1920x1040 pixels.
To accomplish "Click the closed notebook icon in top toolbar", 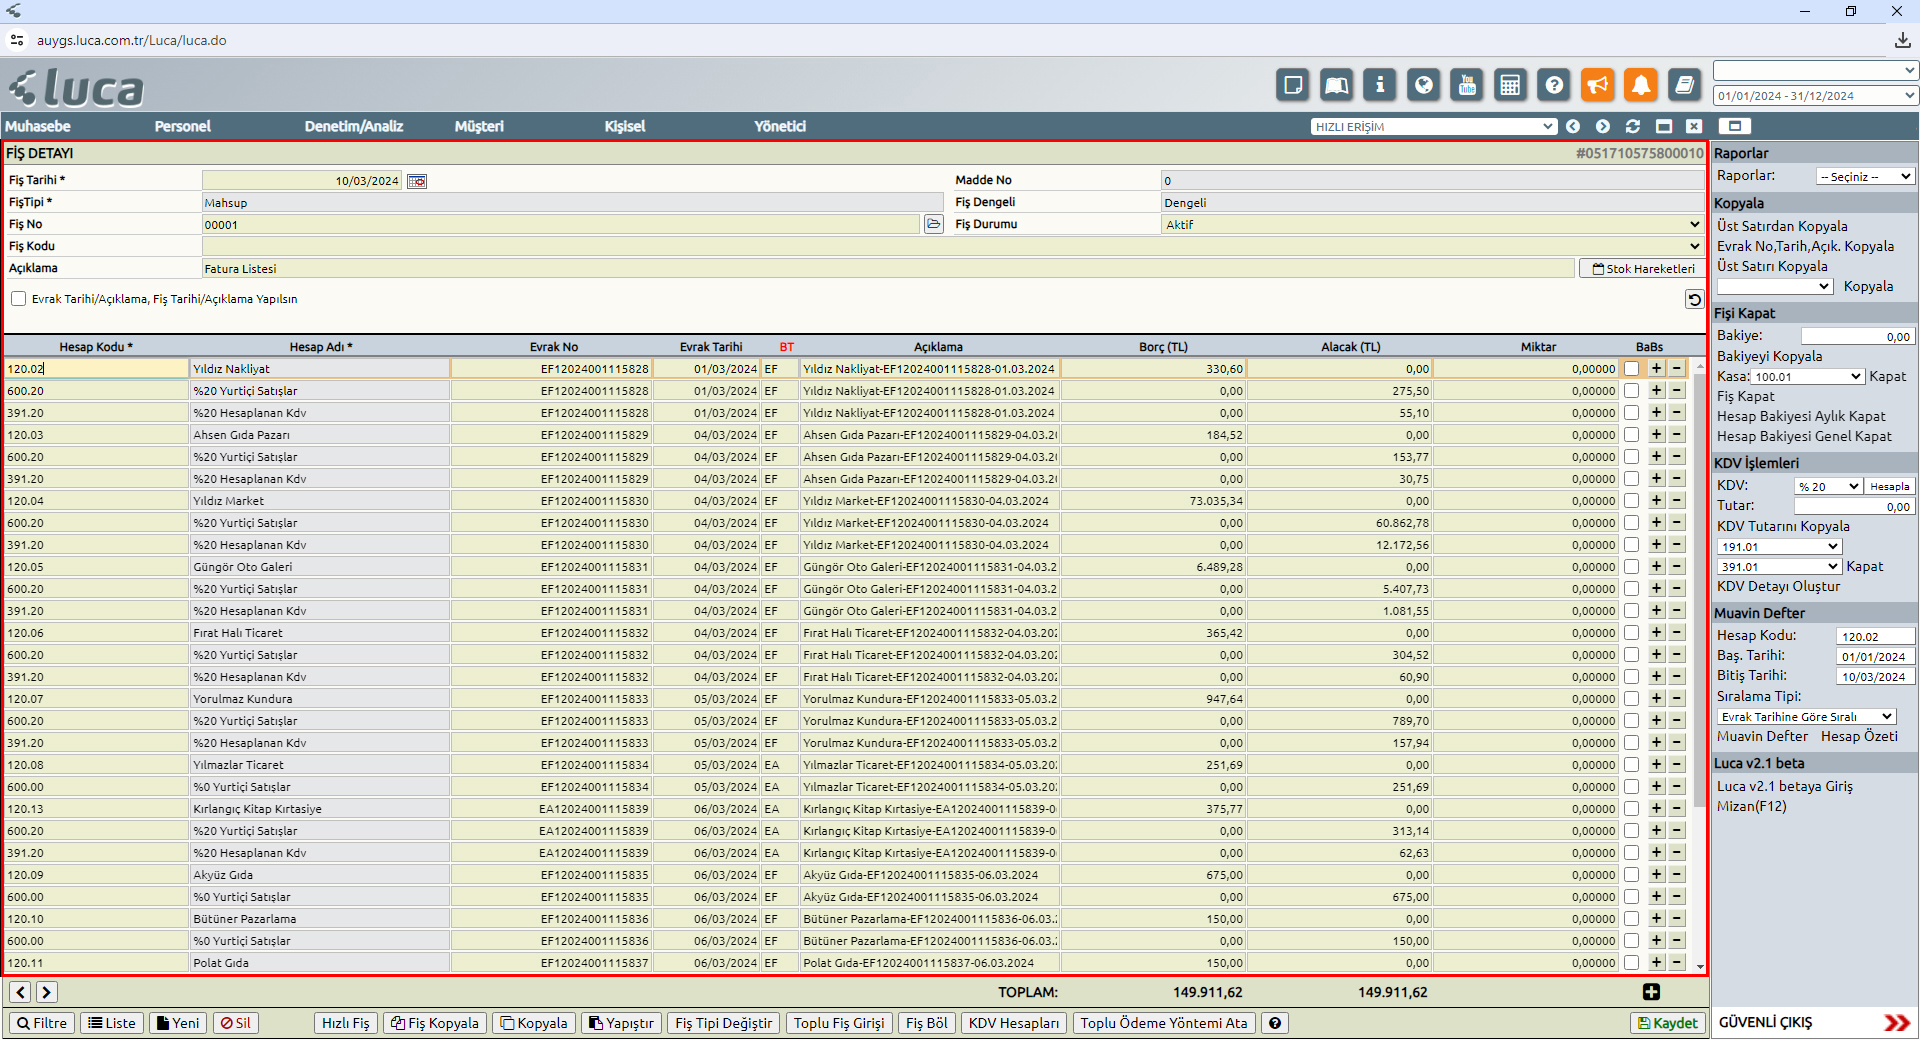I will (x=1685, y=85).
